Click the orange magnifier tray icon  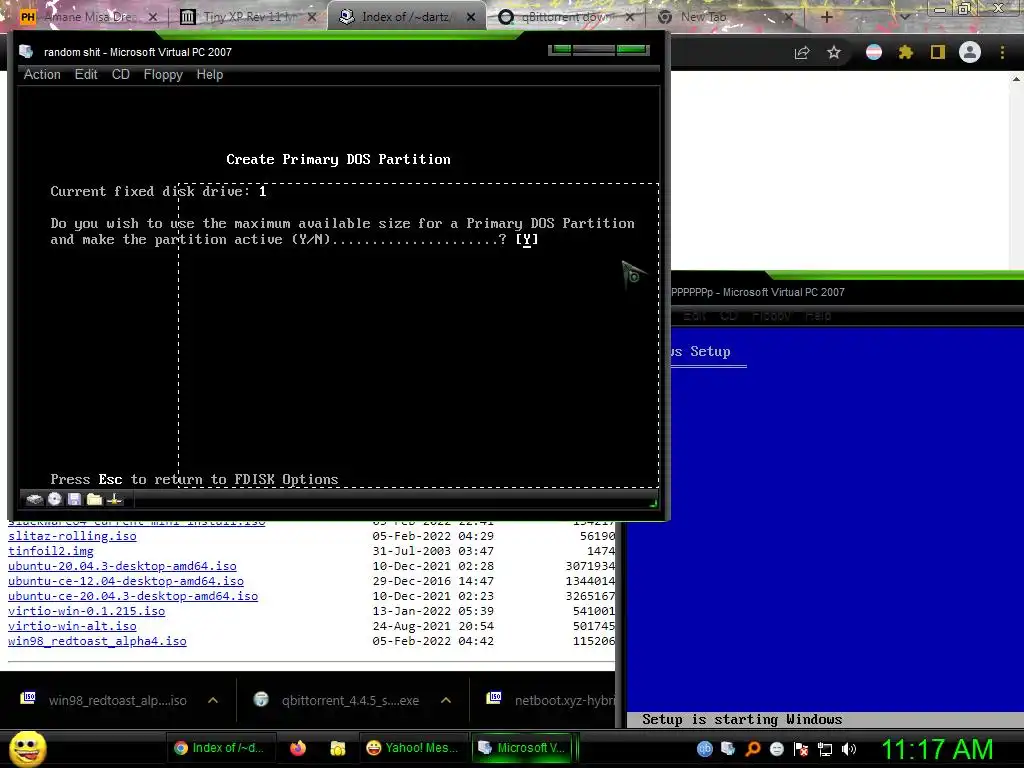[x=752, y=749]
